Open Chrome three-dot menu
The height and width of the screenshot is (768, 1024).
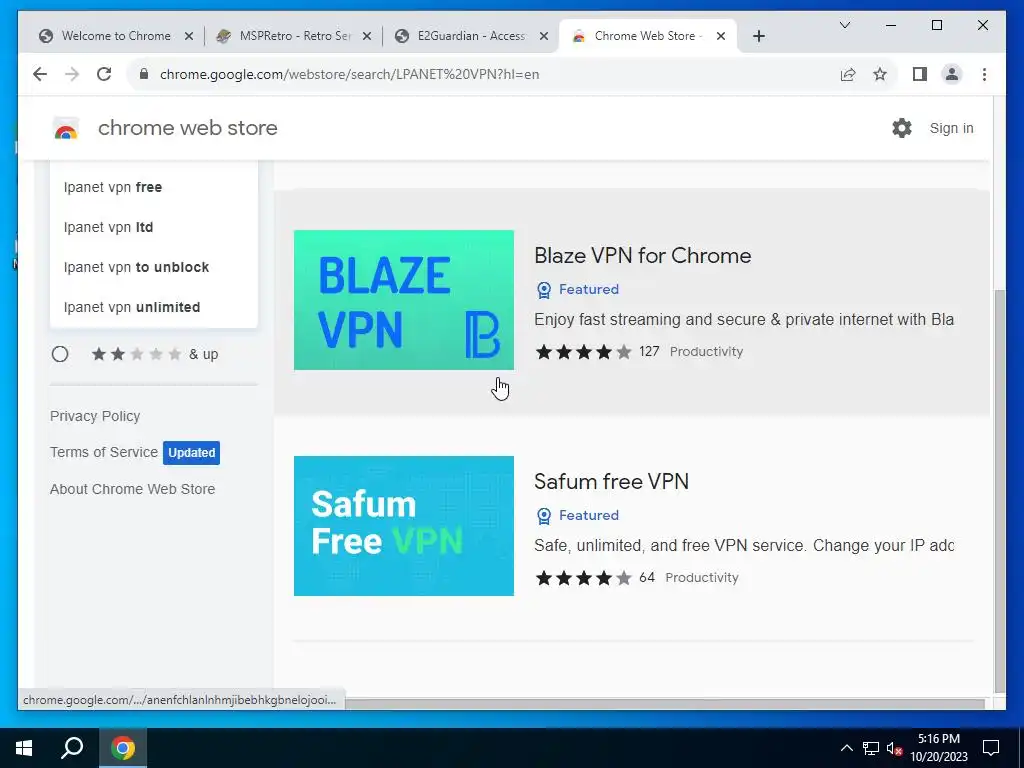coord(984,74)
